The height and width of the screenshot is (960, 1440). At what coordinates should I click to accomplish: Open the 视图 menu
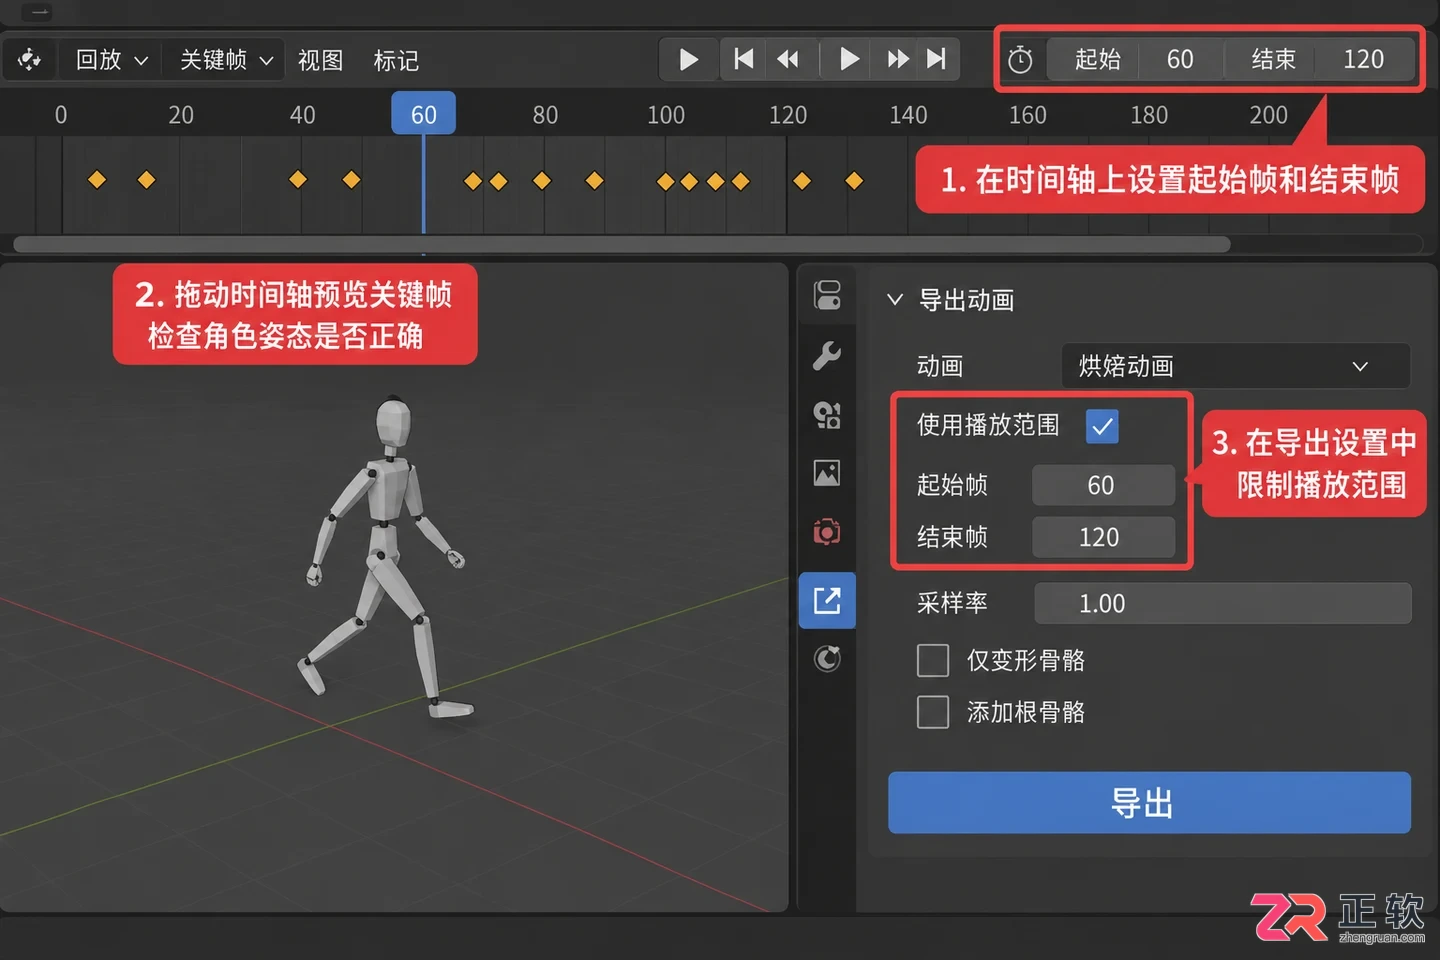coord(320,60)
